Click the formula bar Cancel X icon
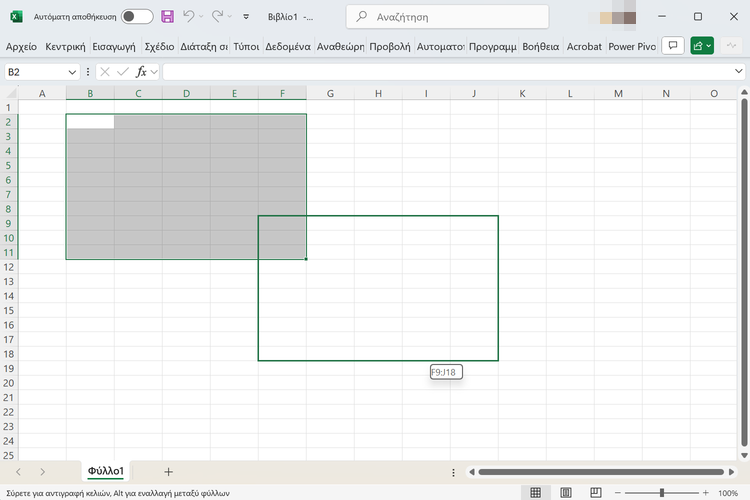750x500 pixels. coord(105,72)
